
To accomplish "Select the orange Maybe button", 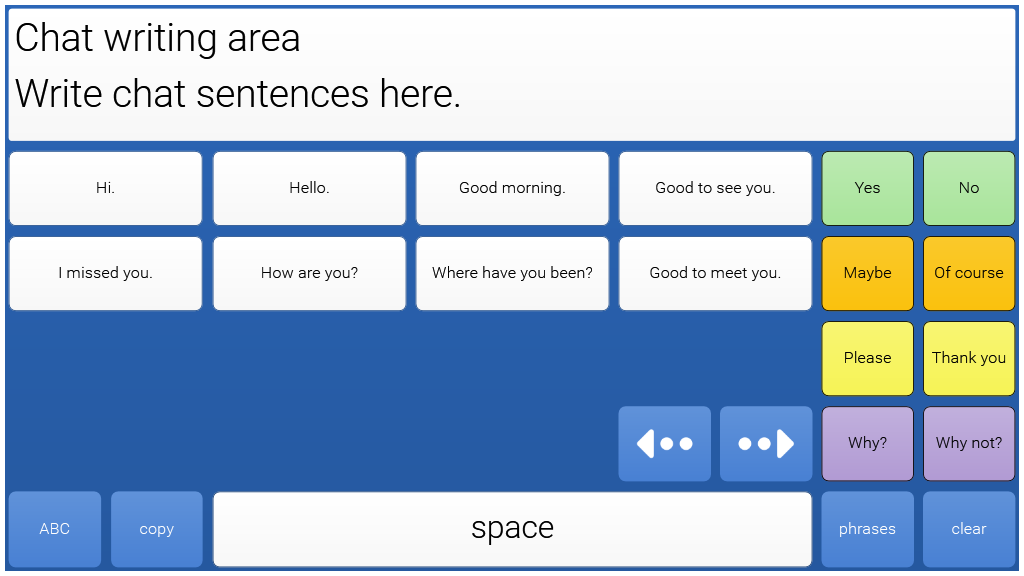I will pos(867,273).
